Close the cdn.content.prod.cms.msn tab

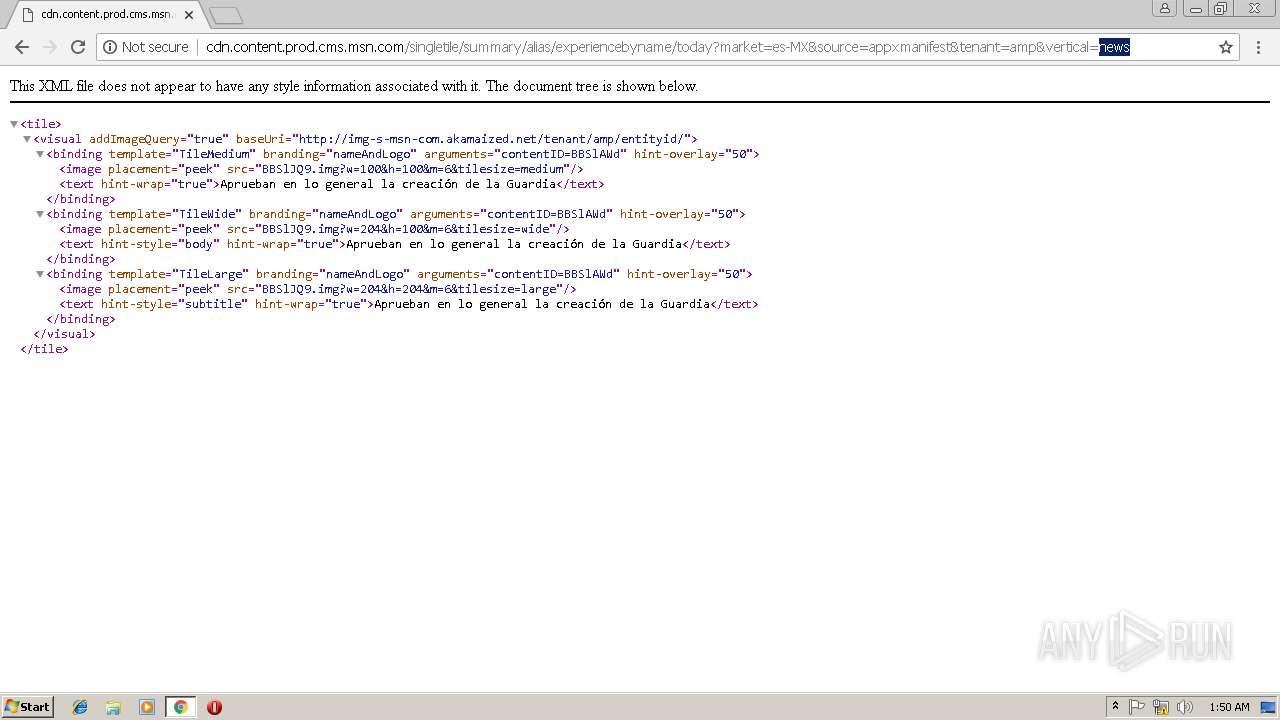(x=189, y=15)
